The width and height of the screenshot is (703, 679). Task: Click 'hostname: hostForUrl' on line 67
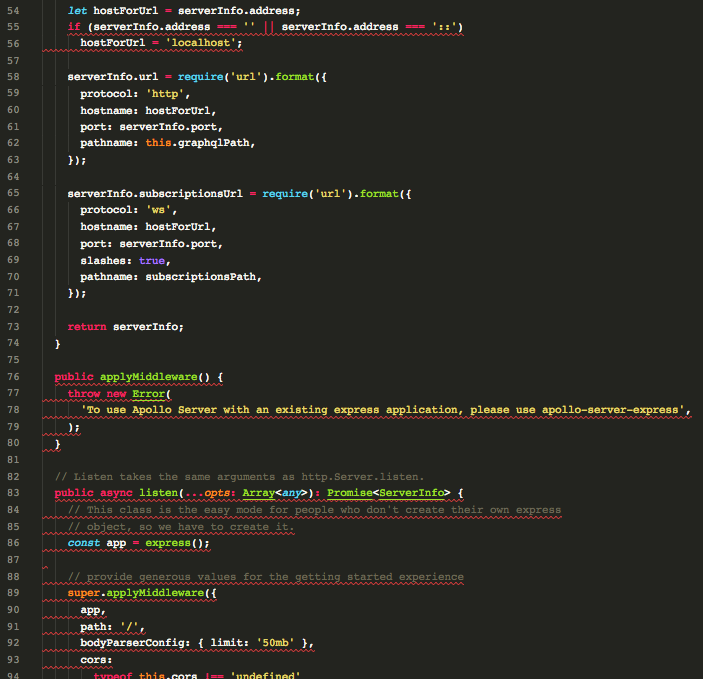pos(145,227)
